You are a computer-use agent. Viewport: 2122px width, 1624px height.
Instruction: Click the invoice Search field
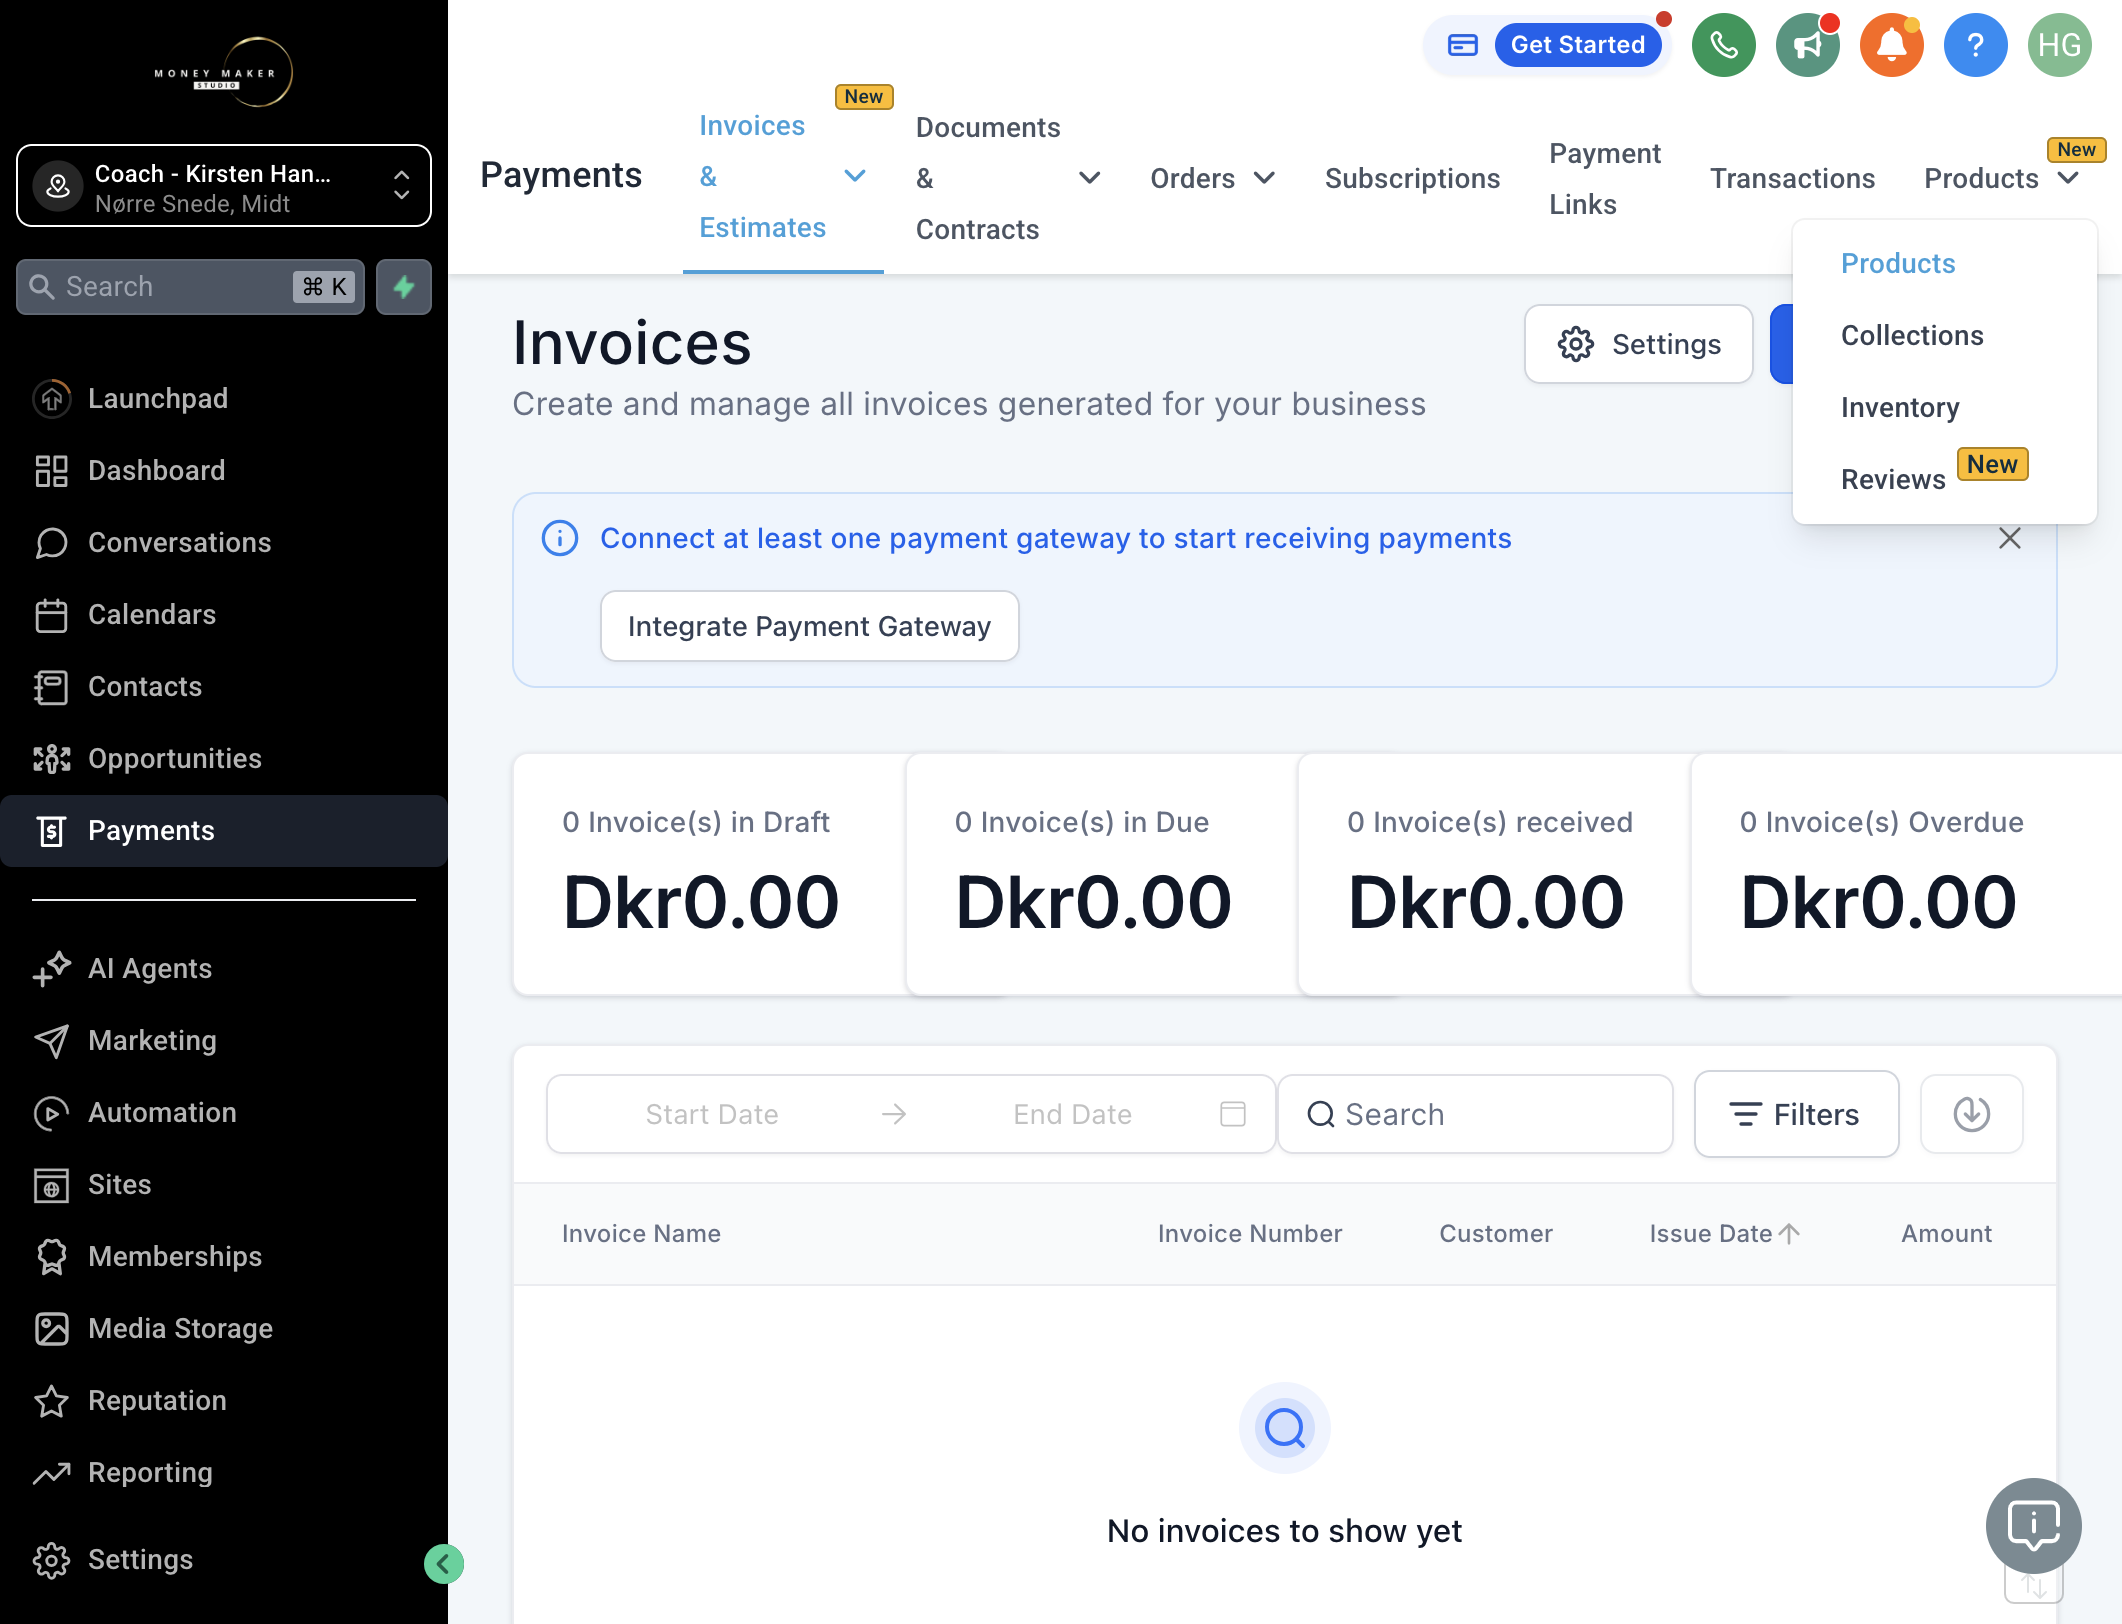click(1475, 1114)
